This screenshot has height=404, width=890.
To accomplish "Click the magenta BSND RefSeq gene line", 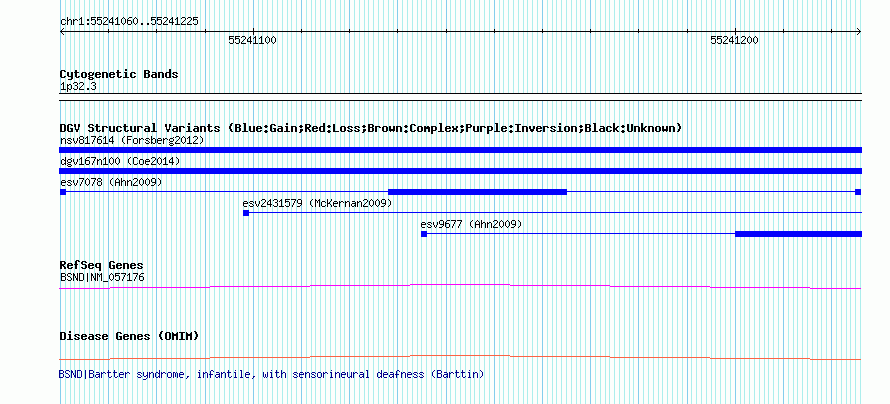I will (x=460, y=287).
